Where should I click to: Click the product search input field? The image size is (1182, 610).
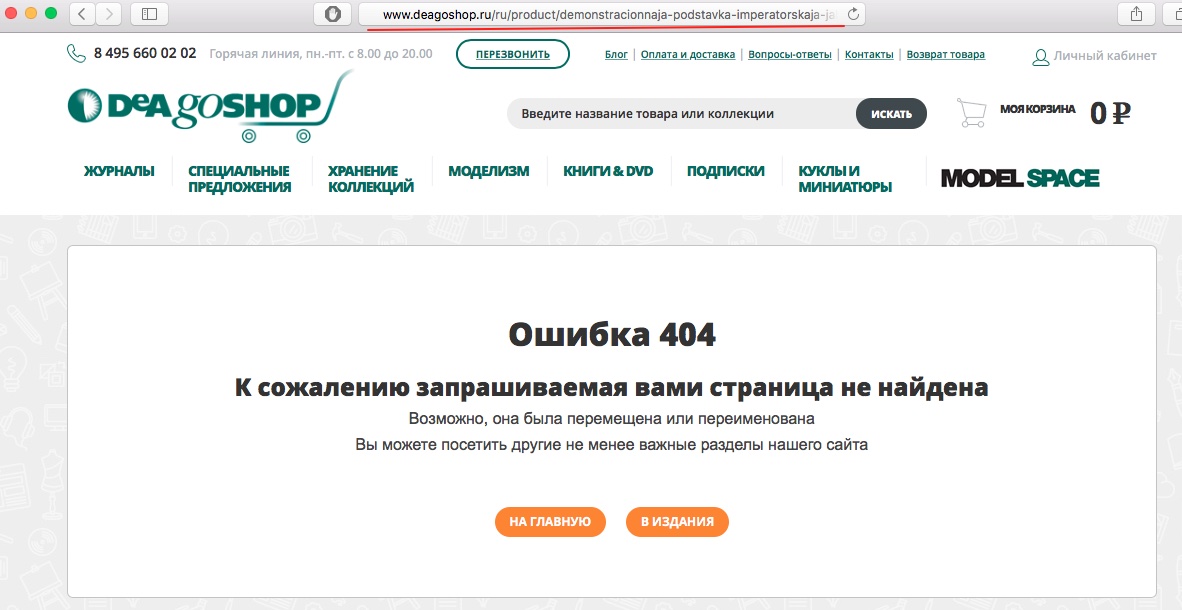point(680,114)
